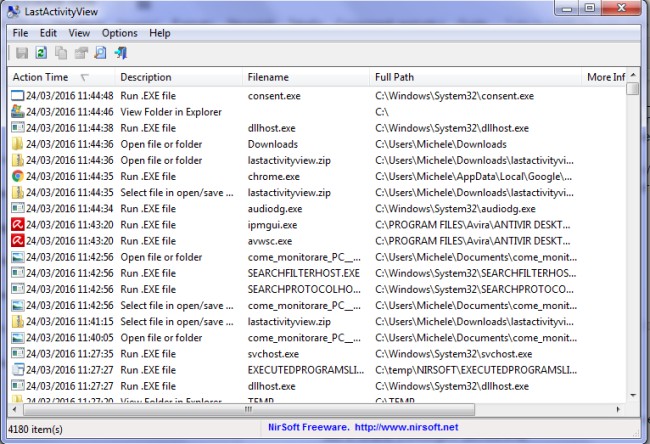Image resolution: width=650 pixels, height=444 pixels.
Task: Click the horizontal scrollbar left arrow
Action: pos(15,410)
